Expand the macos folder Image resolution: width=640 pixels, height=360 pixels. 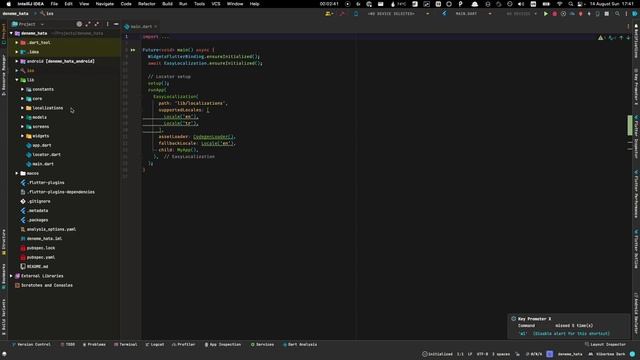pyautogui.click(x=17, y=173)
